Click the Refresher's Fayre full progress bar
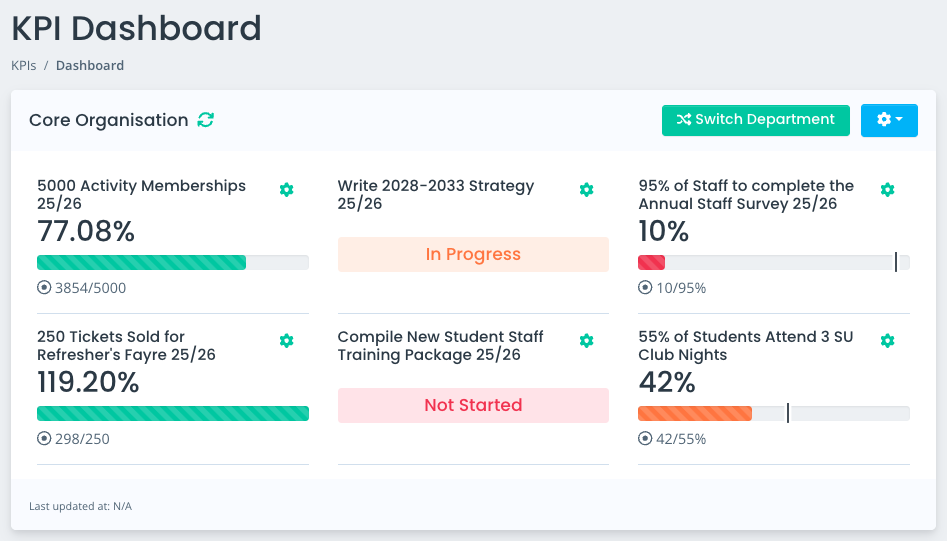Image resolution: width=947 pixels, height=541 pixels. [x=173, y=414]
